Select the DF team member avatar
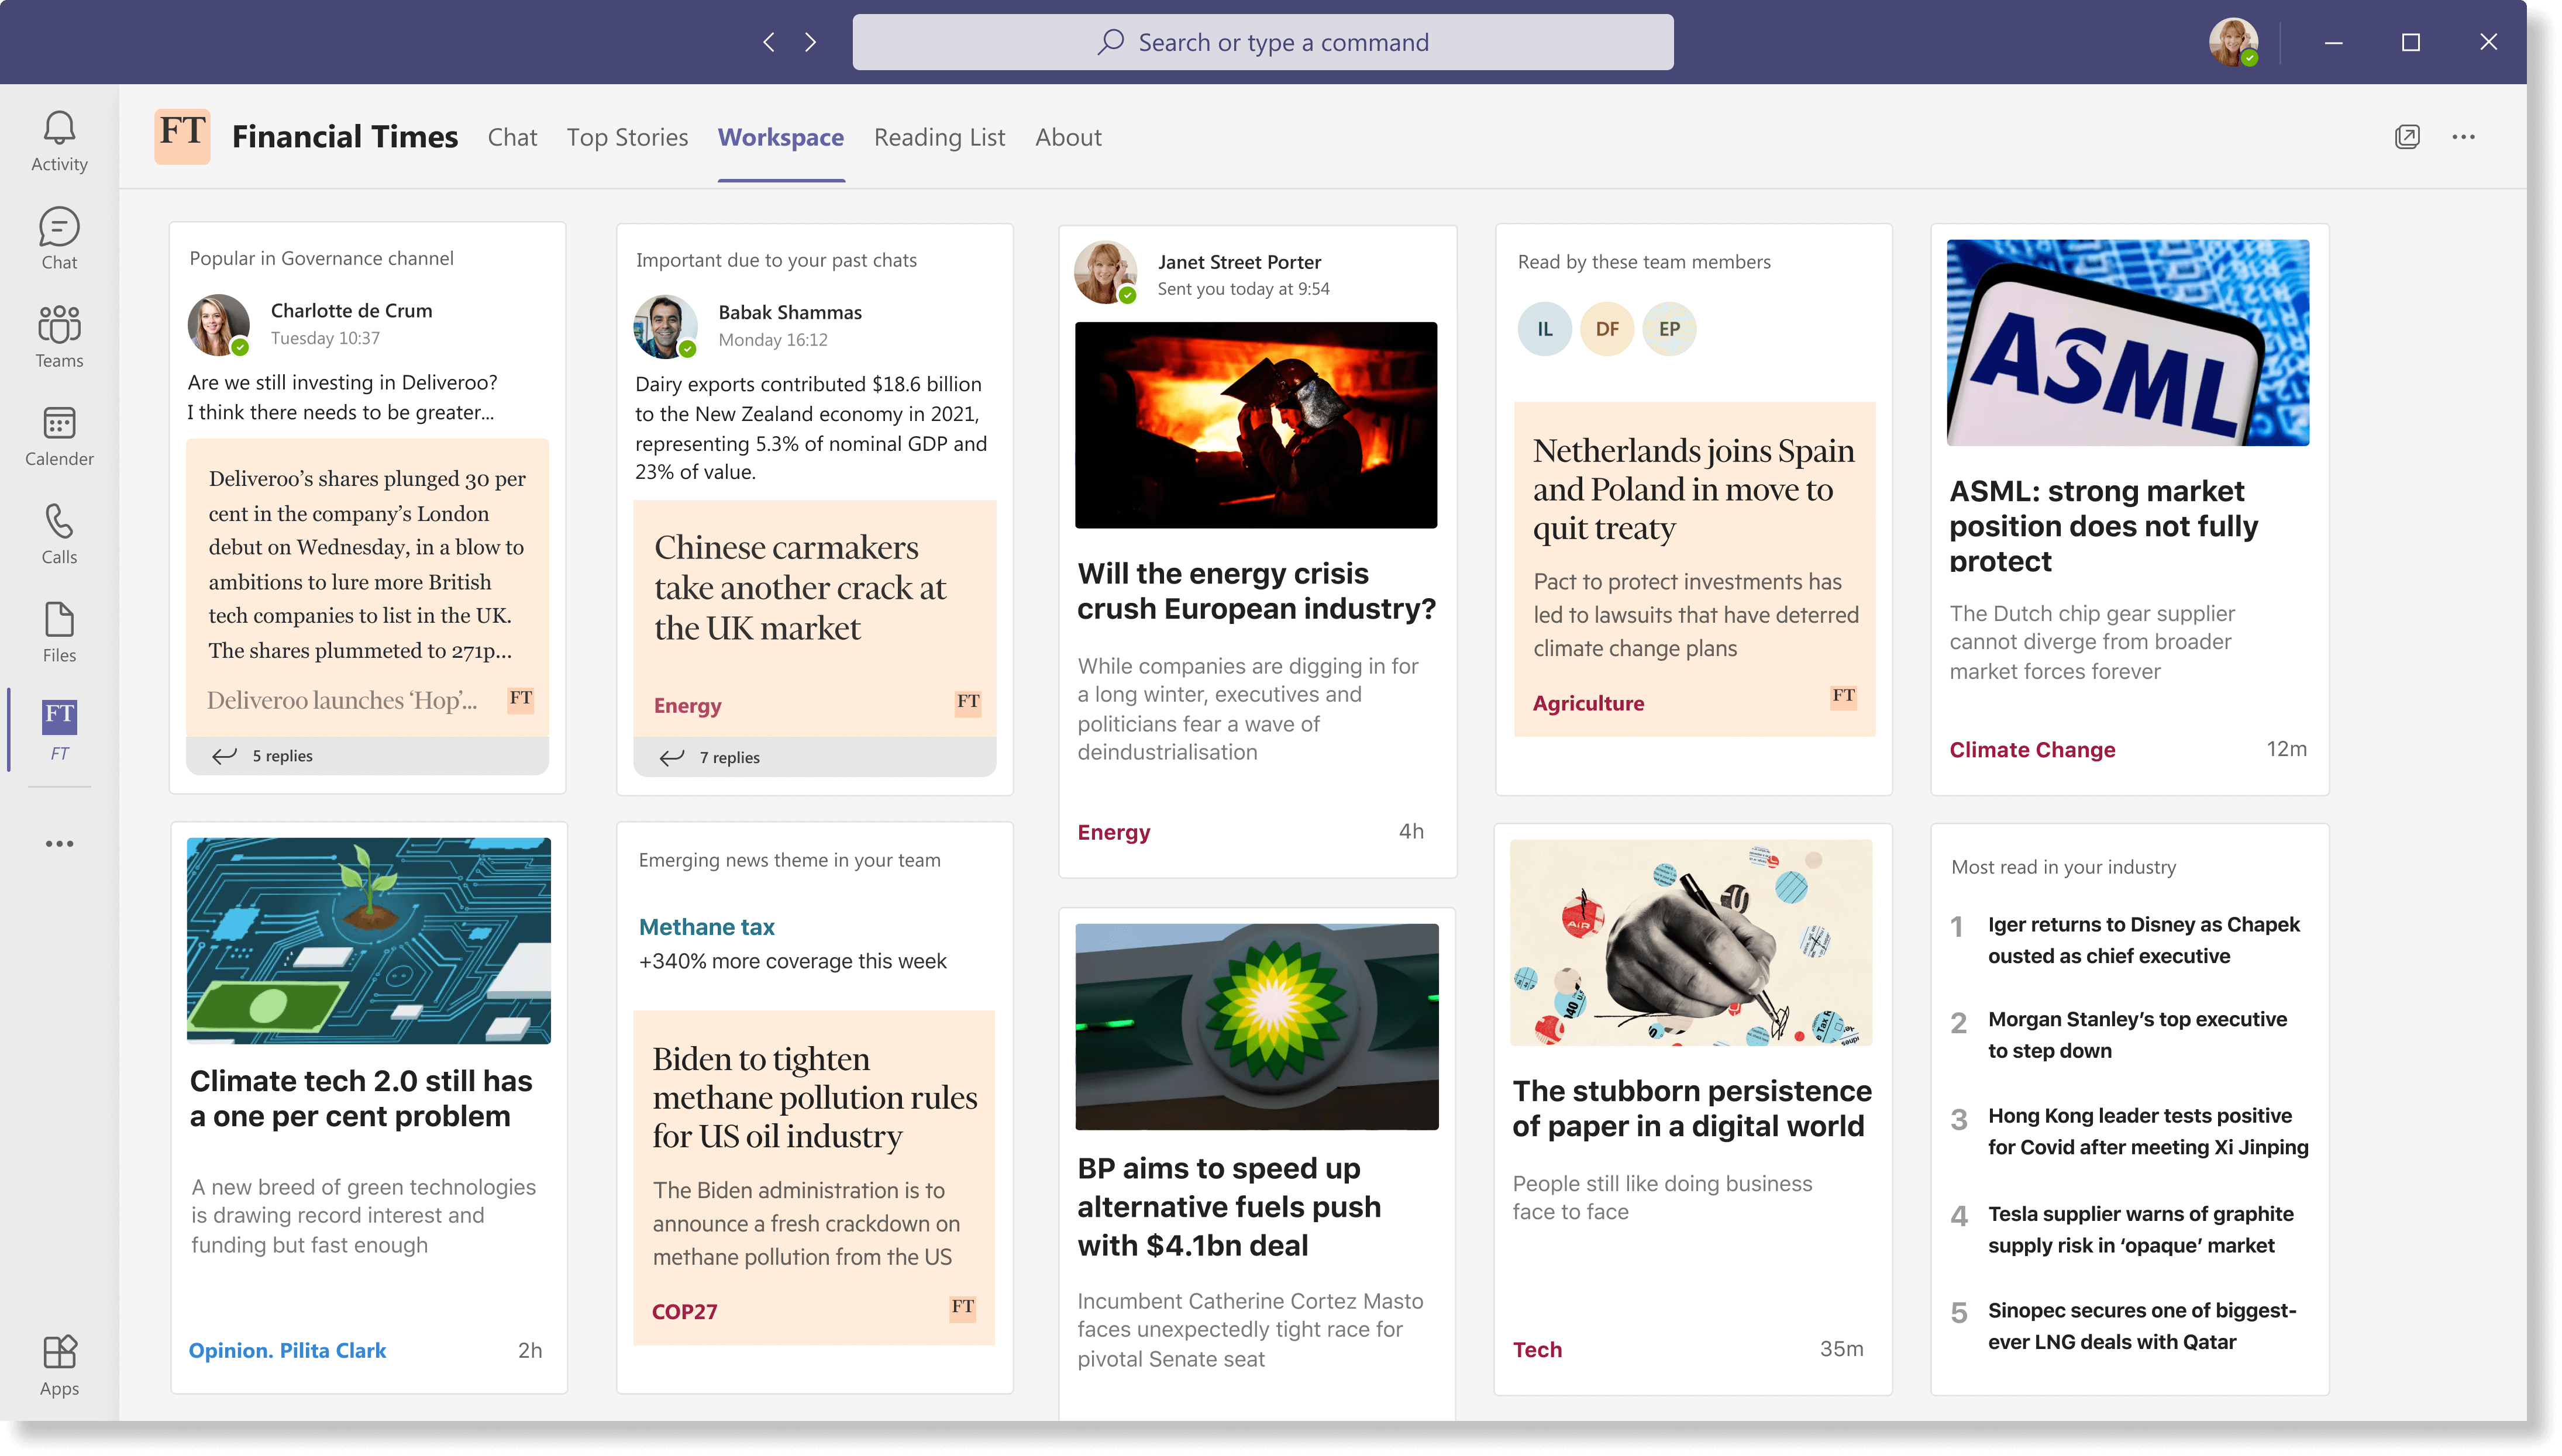2562x1456 pixels. click(1606, 329)
